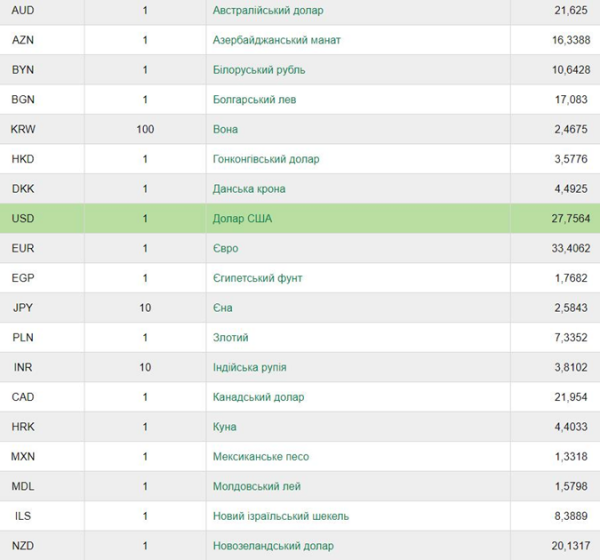
Task: Open the Мексиканське песо link
Action: 261,457
